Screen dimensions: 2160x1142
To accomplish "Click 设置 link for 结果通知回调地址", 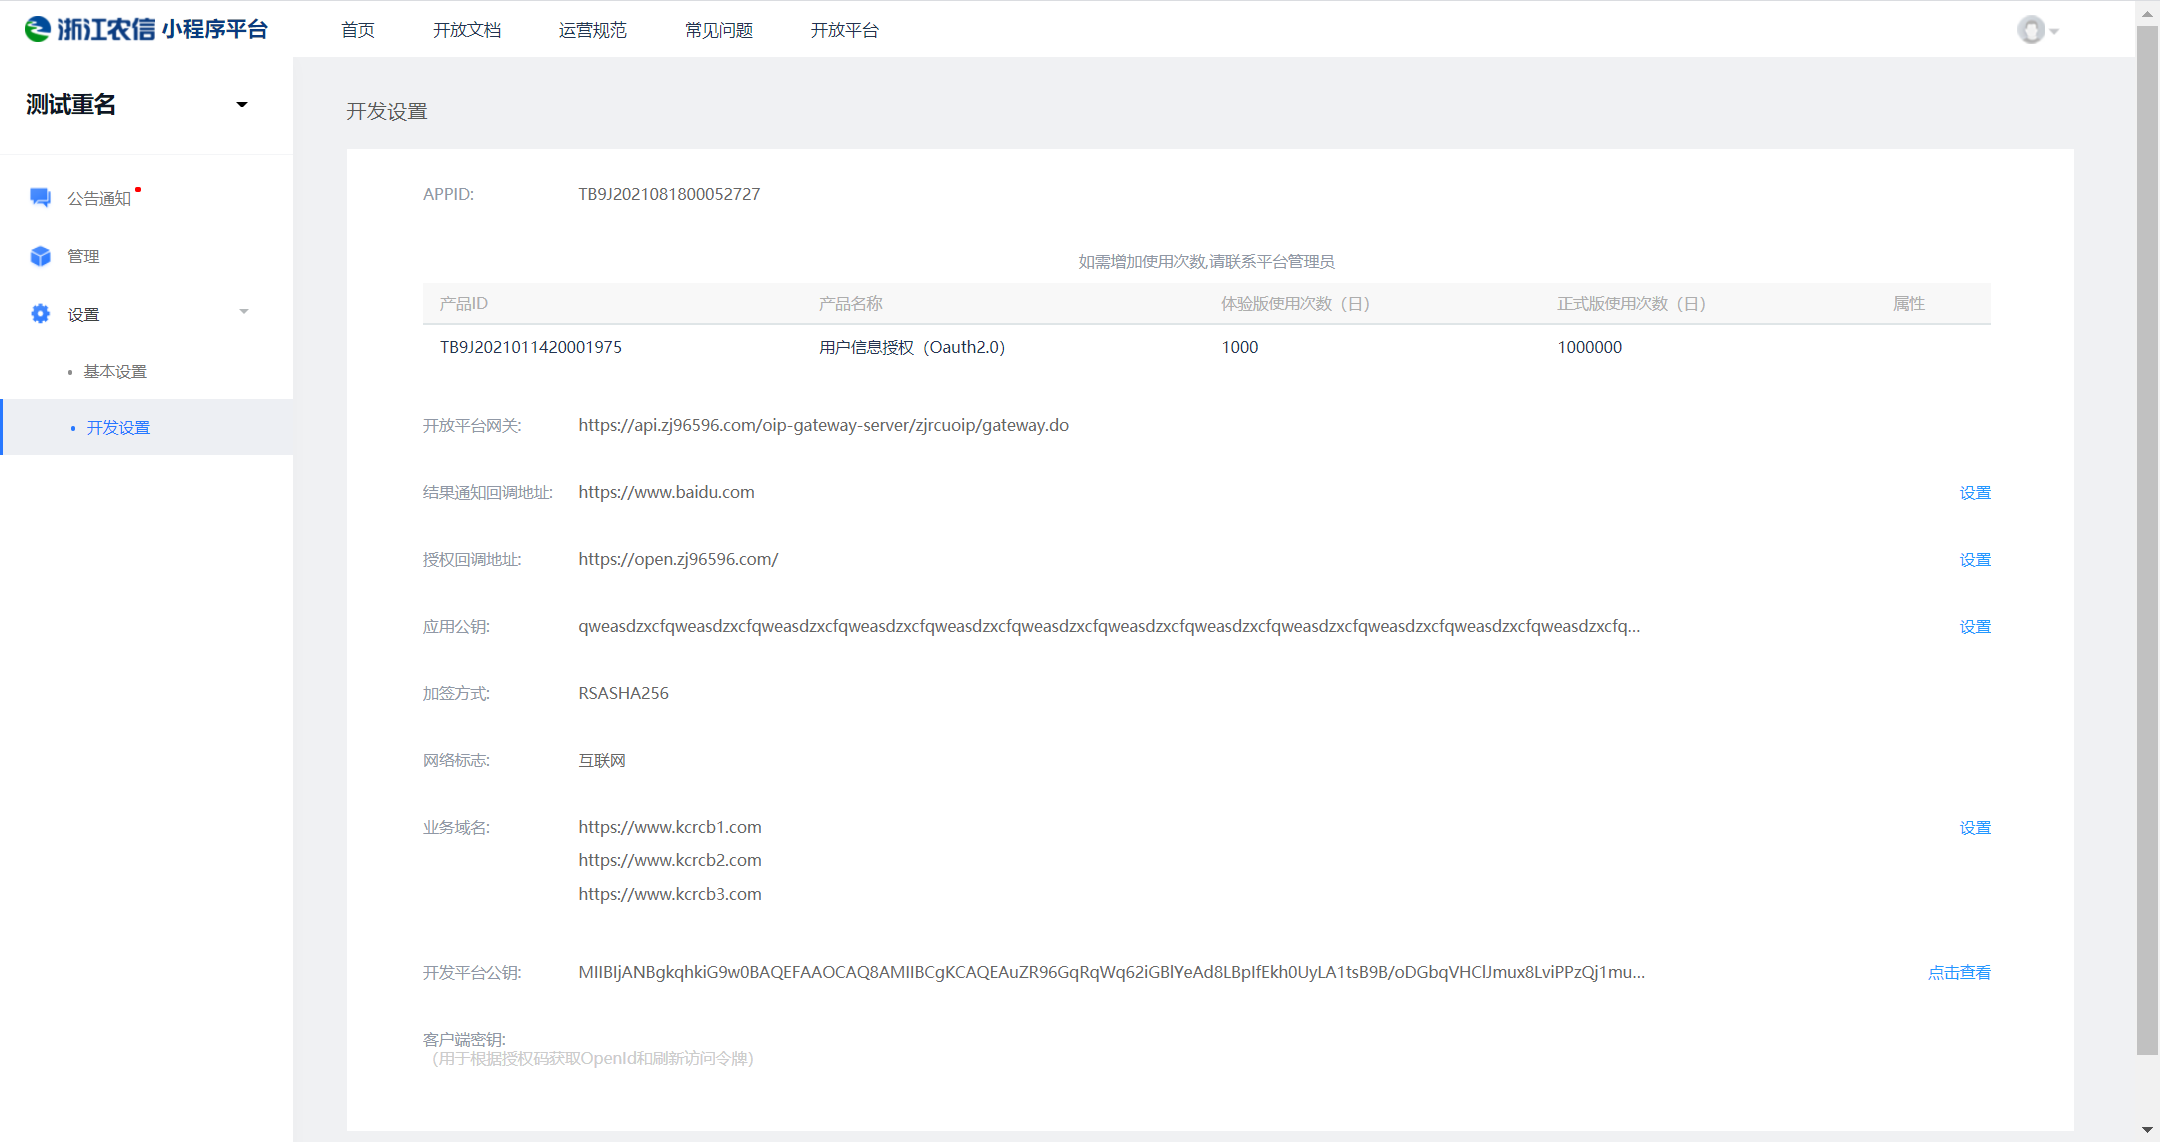I will [1974, 493].
